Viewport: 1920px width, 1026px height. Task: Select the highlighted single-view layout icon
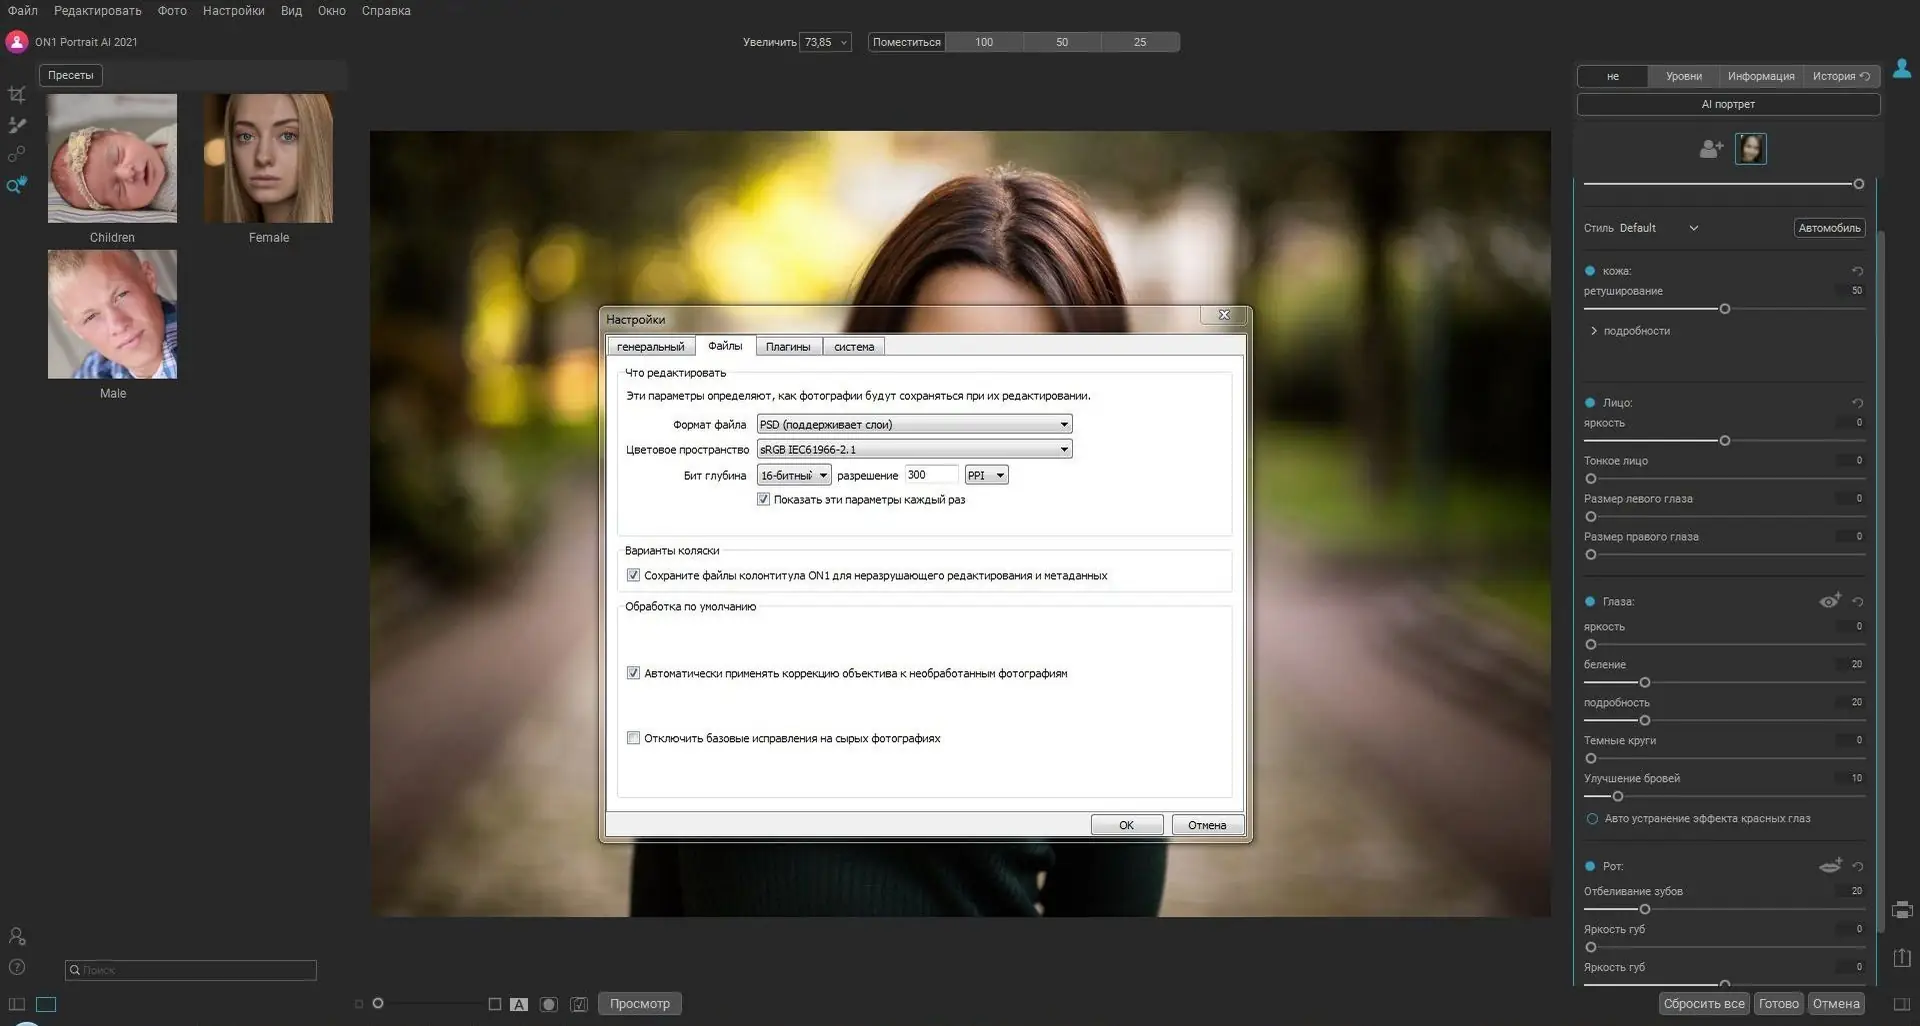tap(46, 1004)
